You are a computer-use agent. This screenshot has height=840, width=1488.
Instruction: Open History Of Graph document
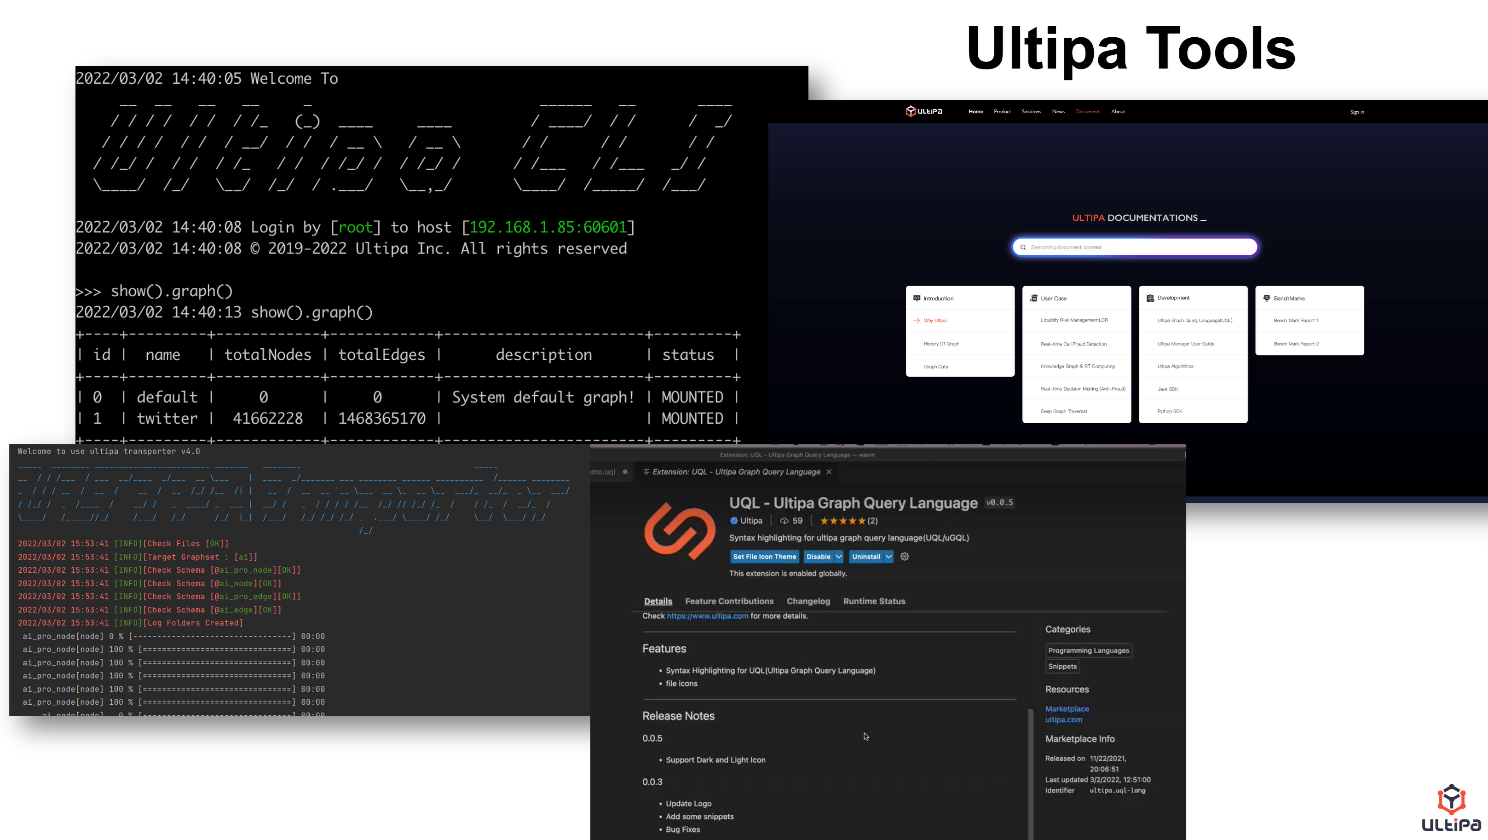tap(941, 344)
